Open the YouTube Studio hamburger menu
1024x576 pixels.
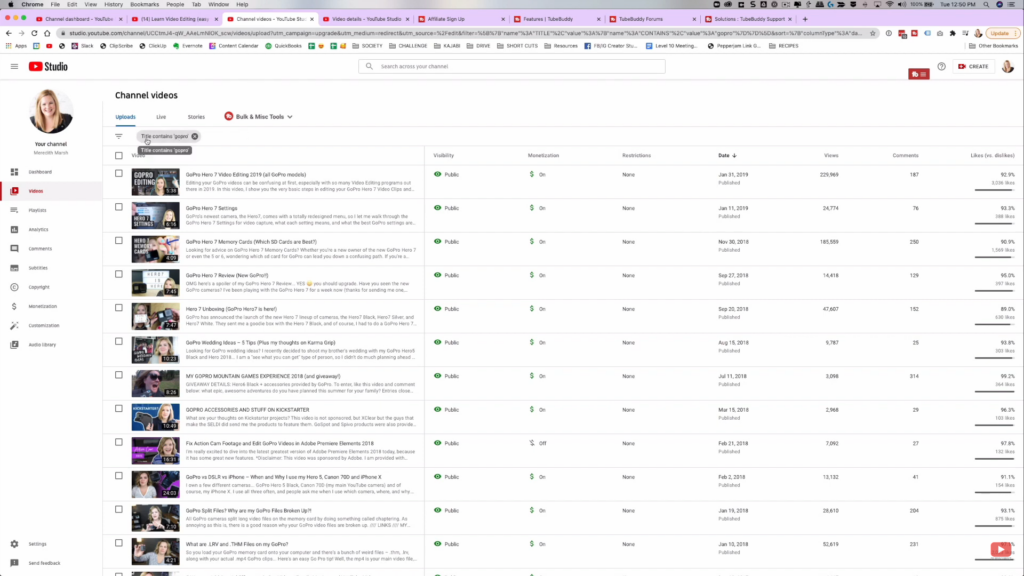tap(14, 66)
